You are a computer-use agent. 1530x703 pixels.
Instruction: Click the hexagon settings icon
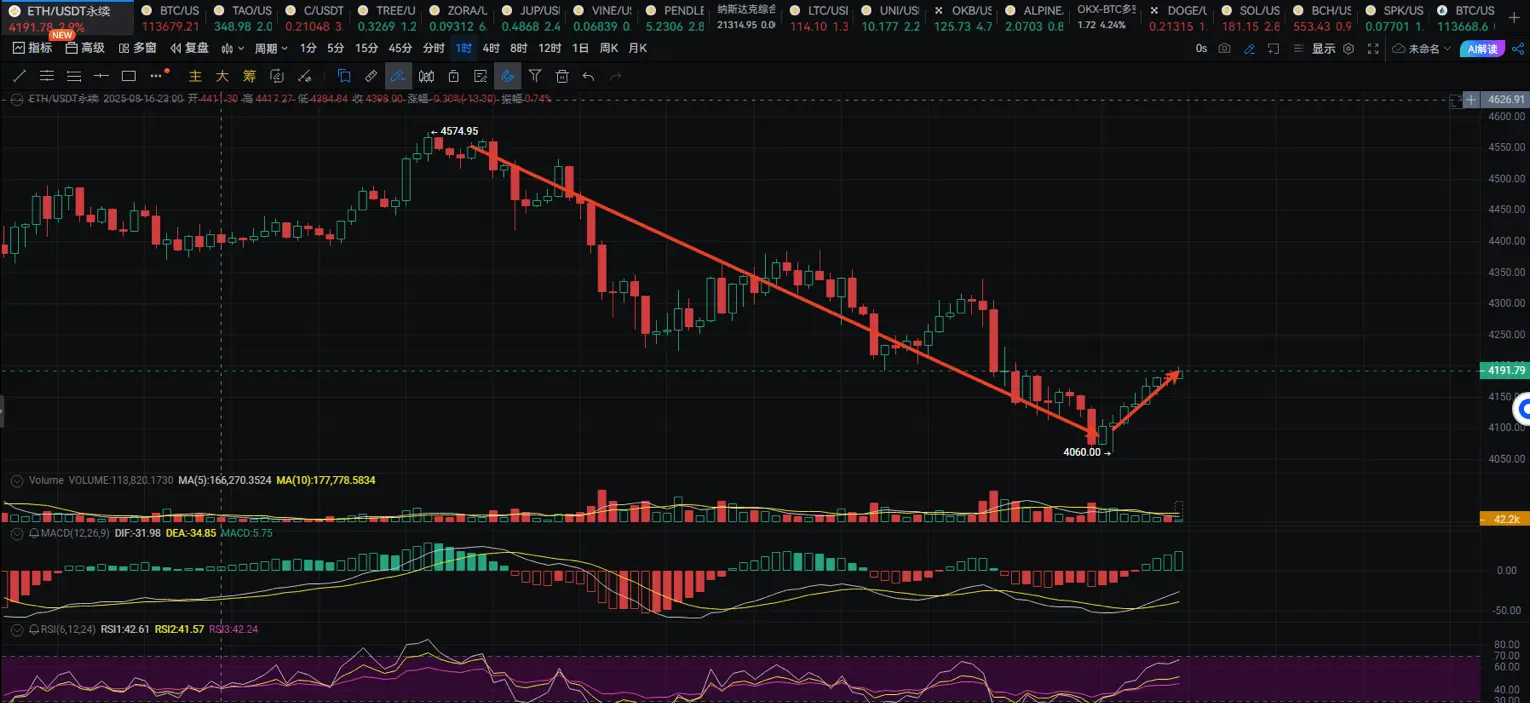tap(1348, 48)
